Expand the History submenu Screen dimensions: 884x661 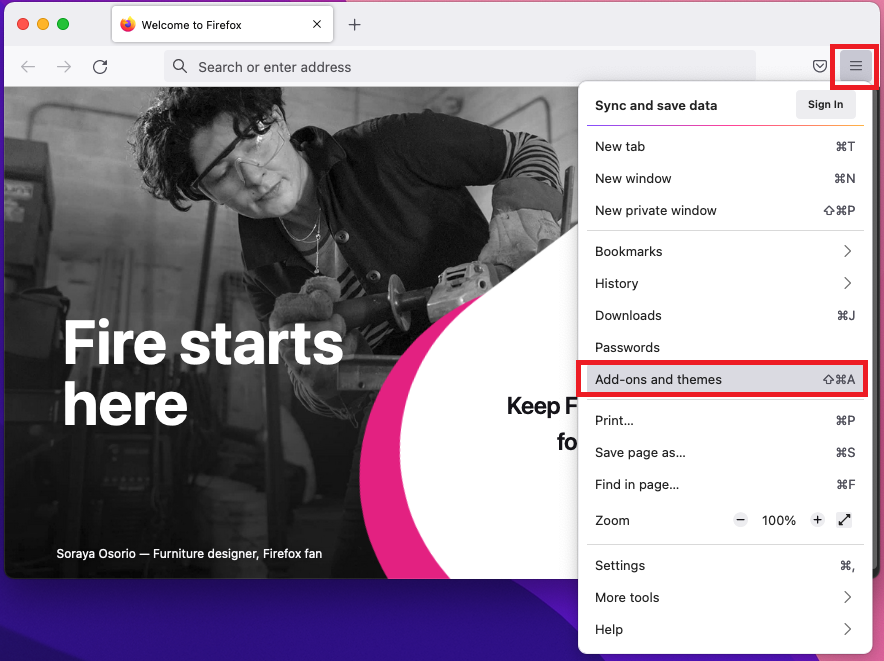point(725,283)
